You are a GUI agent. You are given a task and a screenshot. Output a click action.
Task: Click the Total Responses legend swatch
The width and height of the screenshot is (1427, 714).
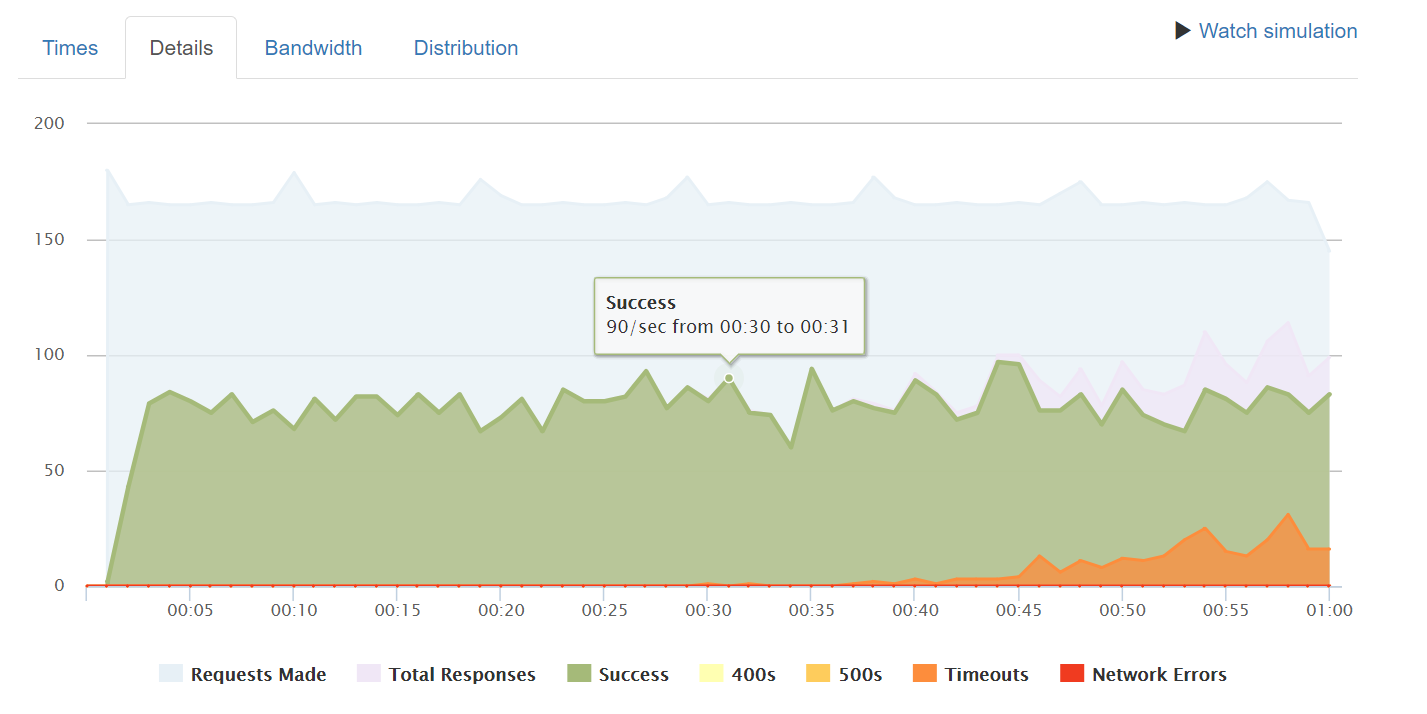369,674
